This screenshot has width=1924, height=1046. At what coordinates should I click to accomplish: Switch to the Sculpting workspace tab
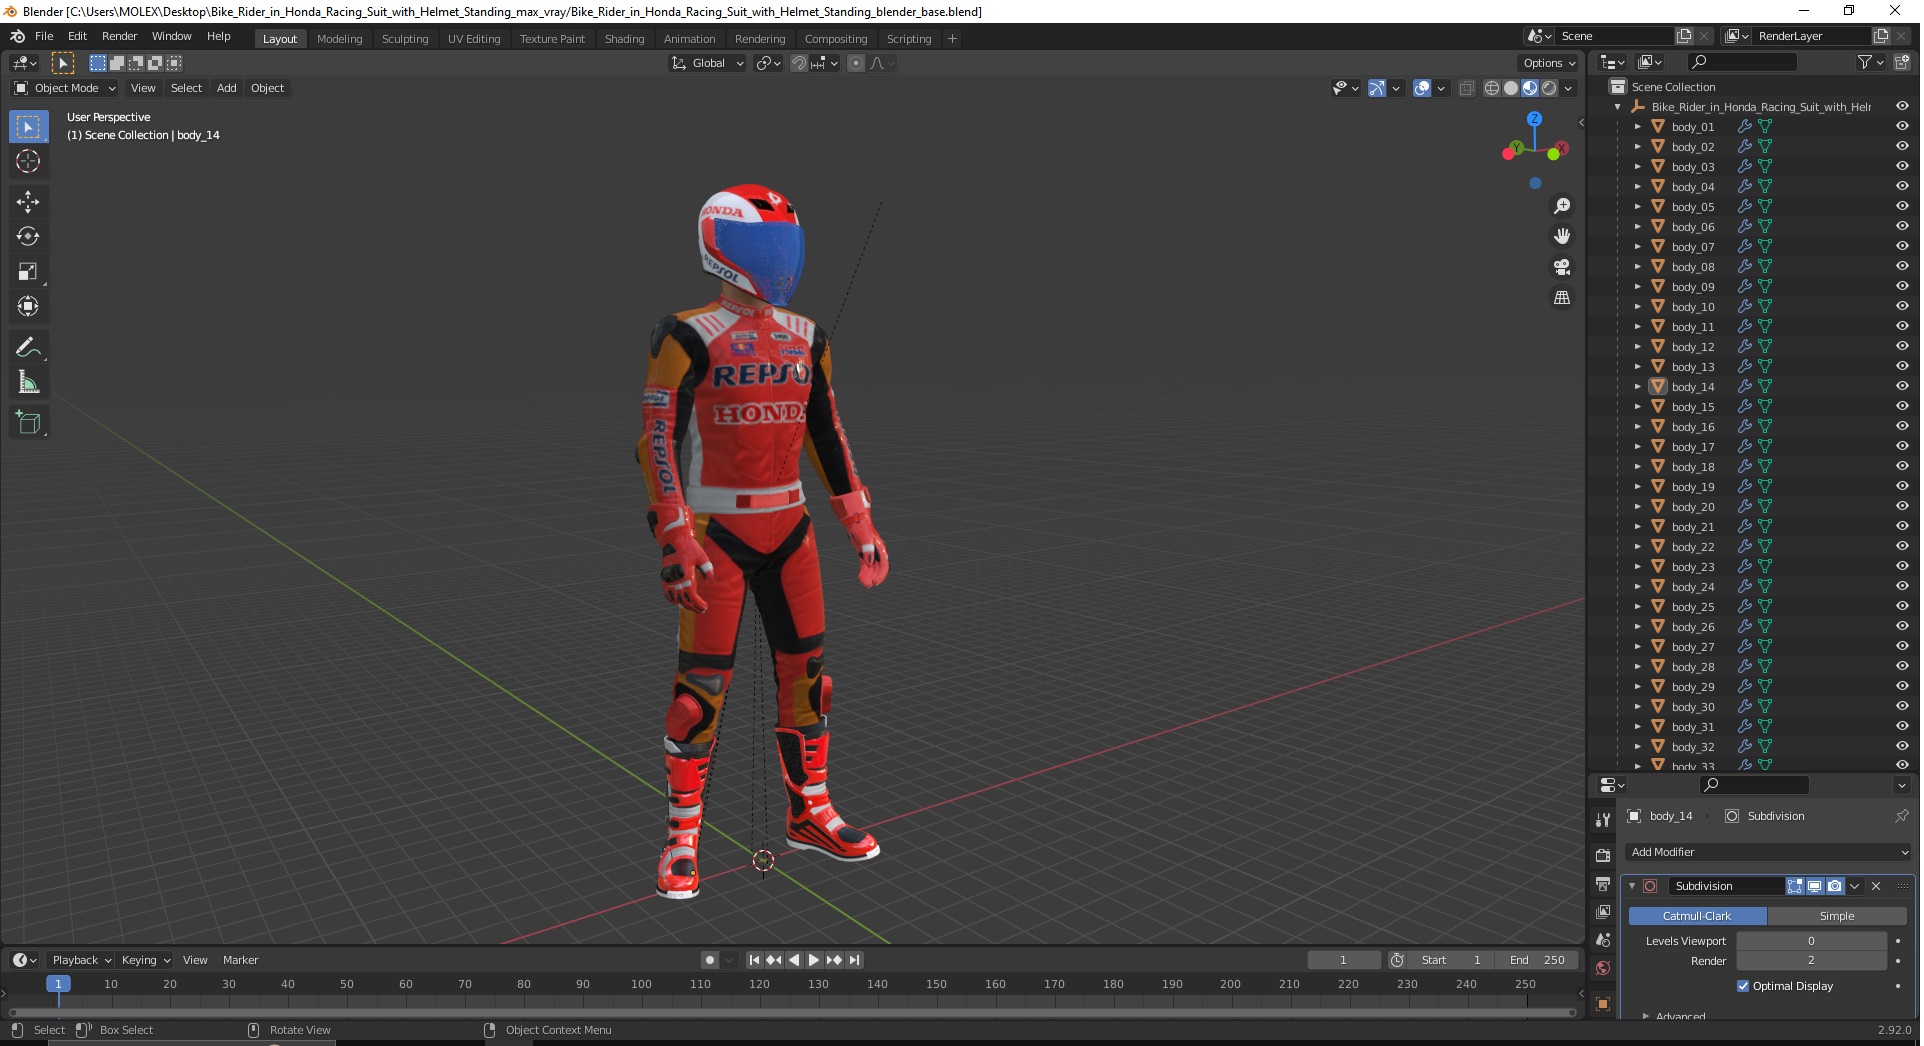pyautogui.click(x=405, y=39)
